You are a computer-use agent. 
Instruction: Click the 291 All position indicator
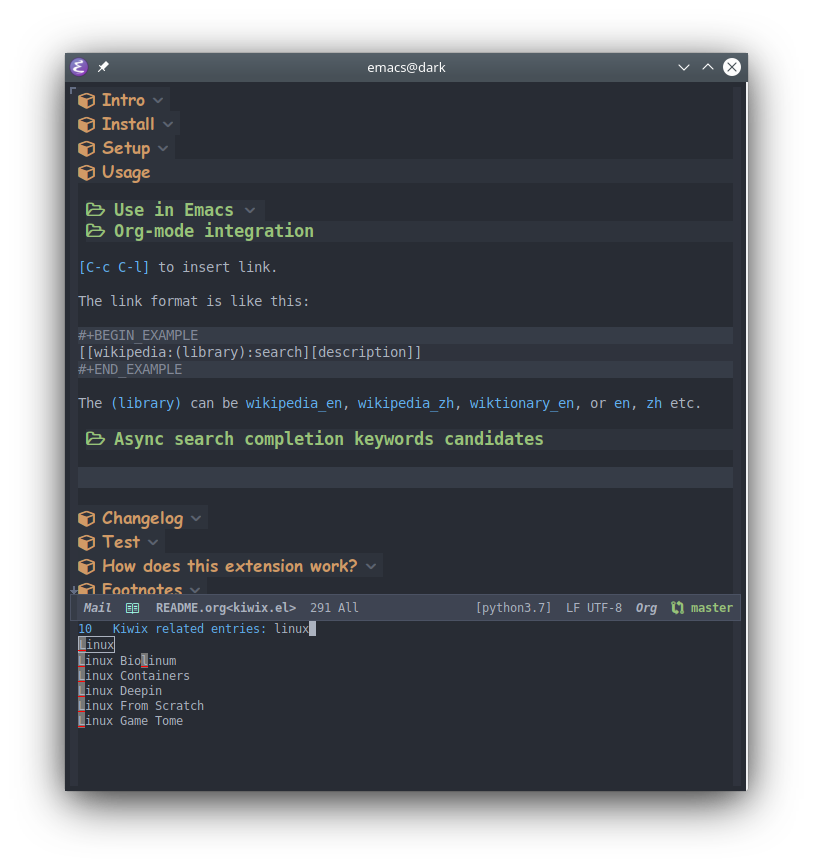[334, 608]
